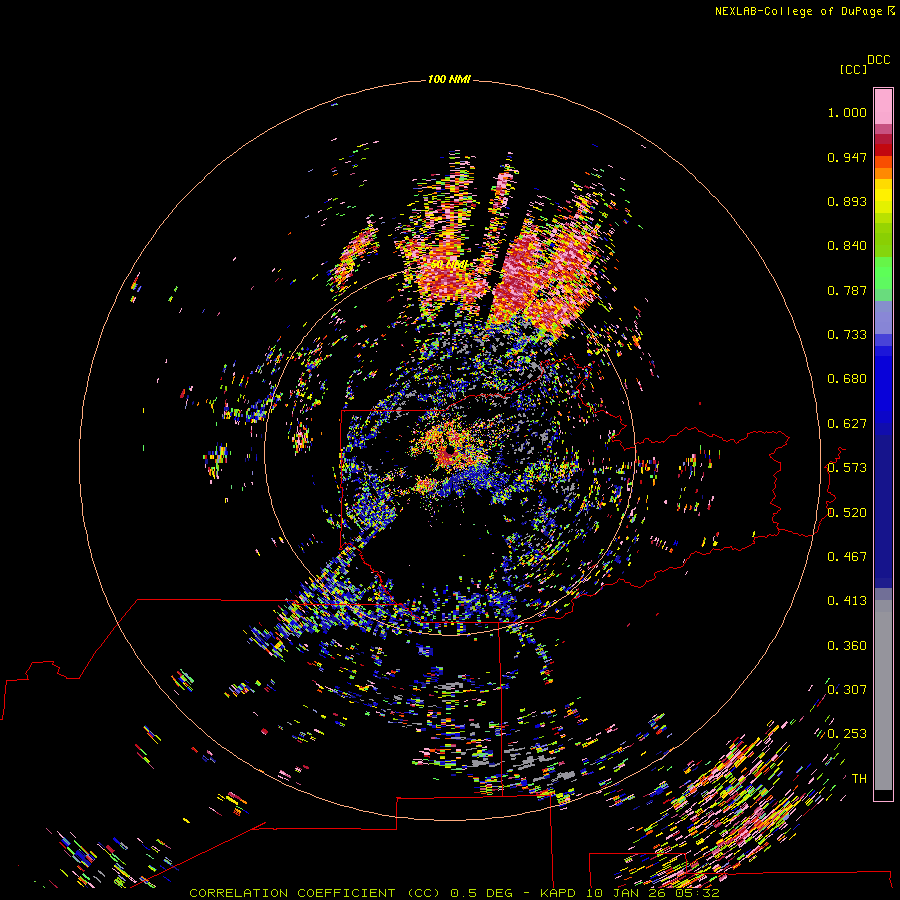
Task: Click the TH threshold label on the scale
Action: [x=859, y=779]
